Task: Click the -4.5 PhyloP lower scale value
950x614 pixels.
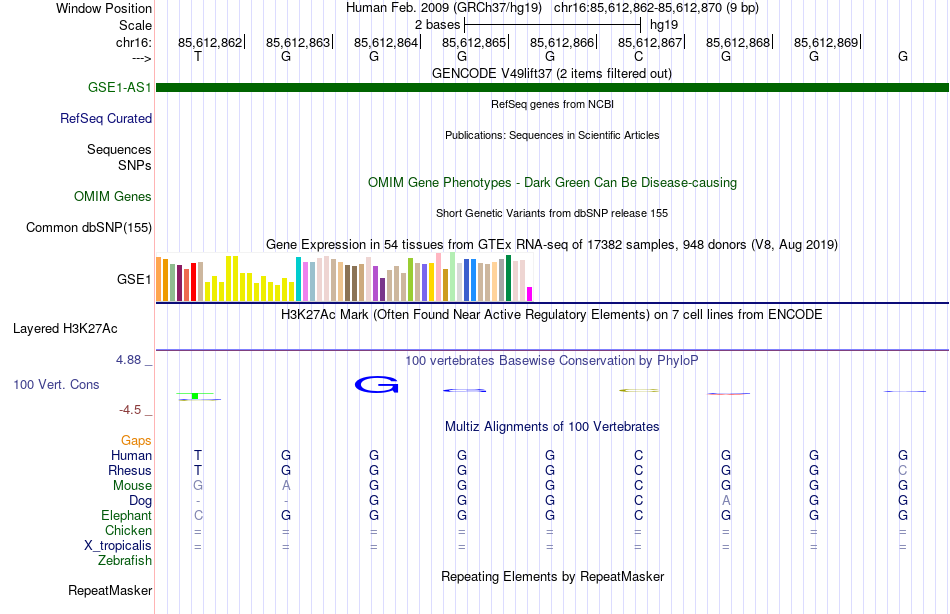Action: click(130, 410)
